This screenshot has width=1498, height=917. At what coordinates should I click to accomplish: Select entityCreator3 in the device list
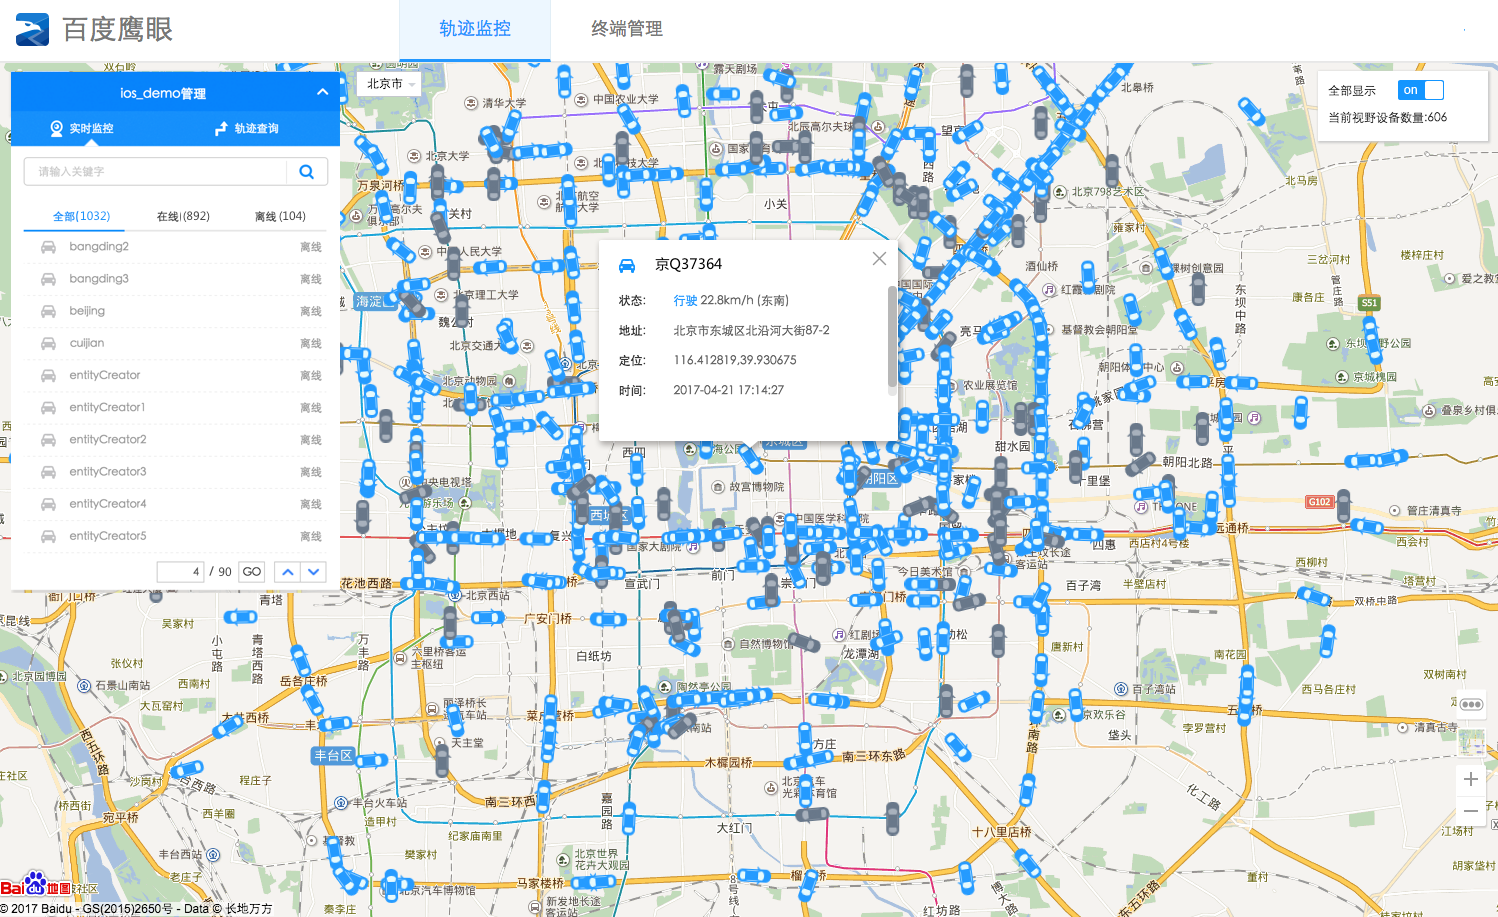(x=107, y=472)
